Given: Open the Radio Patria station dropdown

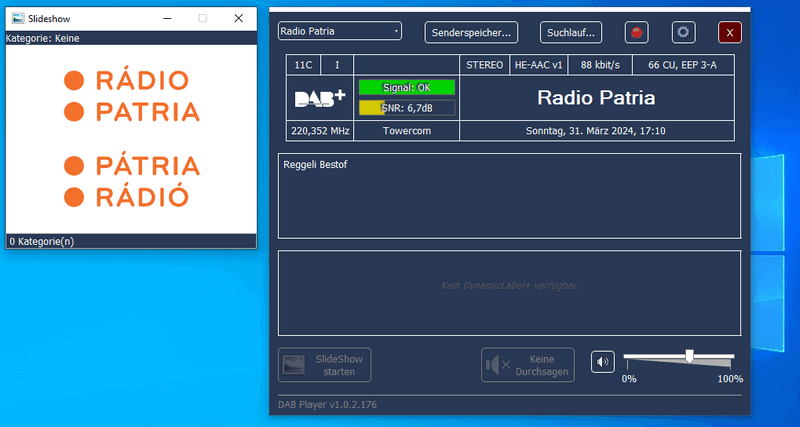Looking at the screenshot, I should (x=340, y=31).
